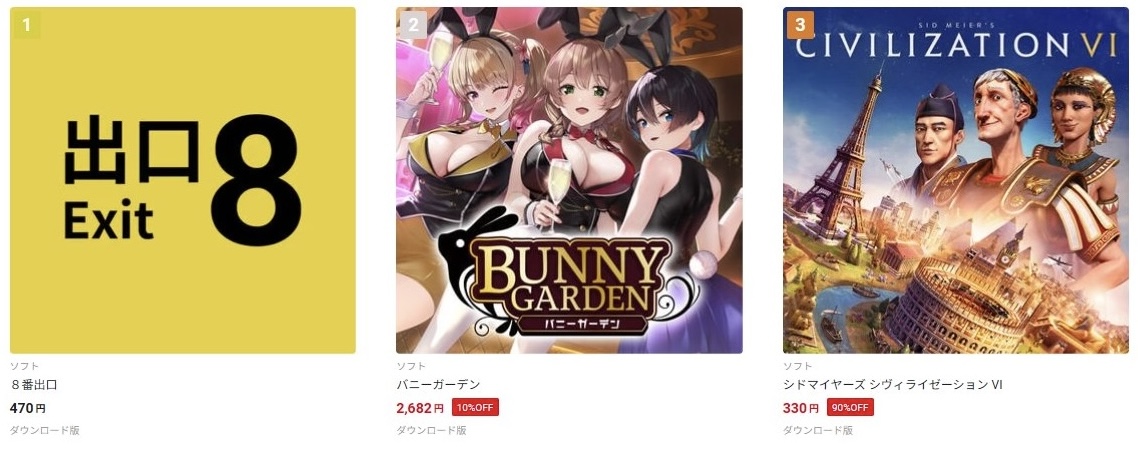Click the 90%OFF discount badge

(850, 408)
